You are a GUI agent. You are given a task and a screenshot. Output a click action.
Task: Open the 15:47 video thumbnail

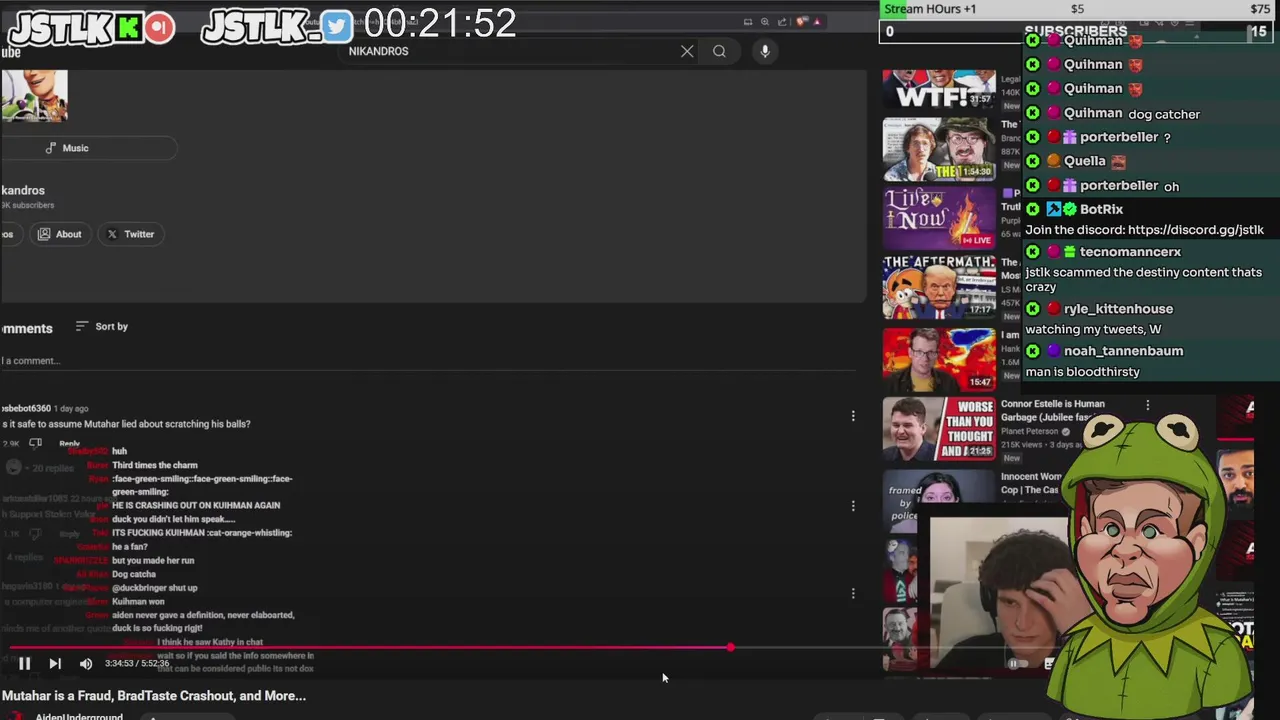939,358
